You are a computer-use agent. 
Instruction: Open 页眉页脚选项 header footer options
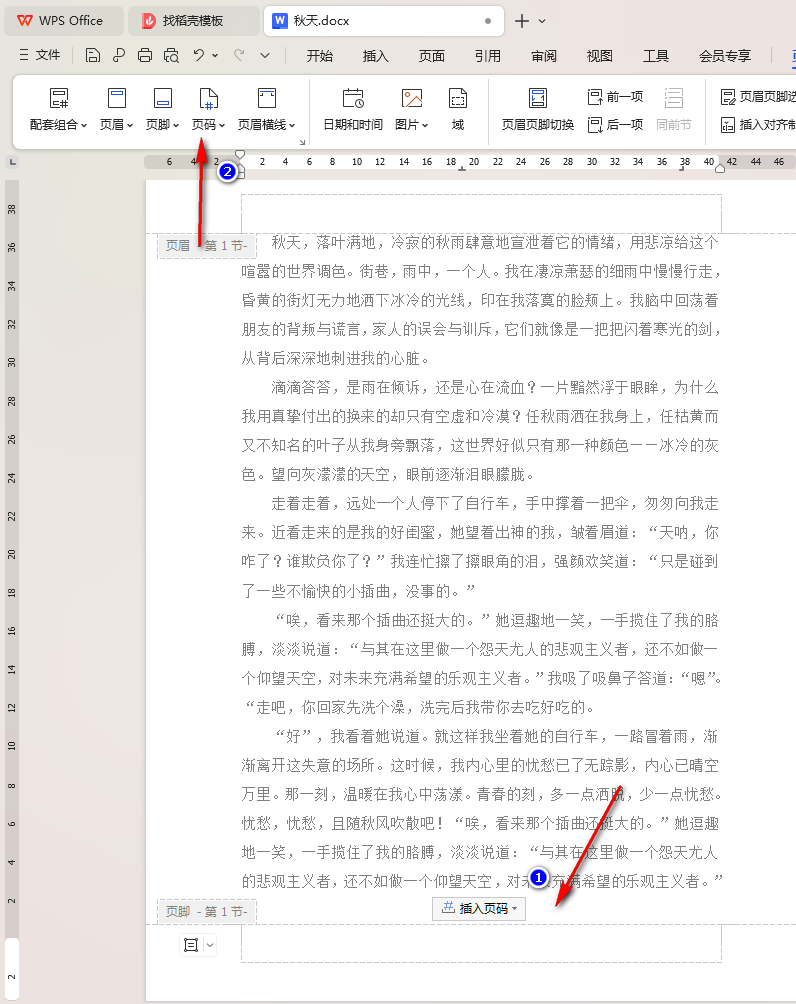click(758, 97)
